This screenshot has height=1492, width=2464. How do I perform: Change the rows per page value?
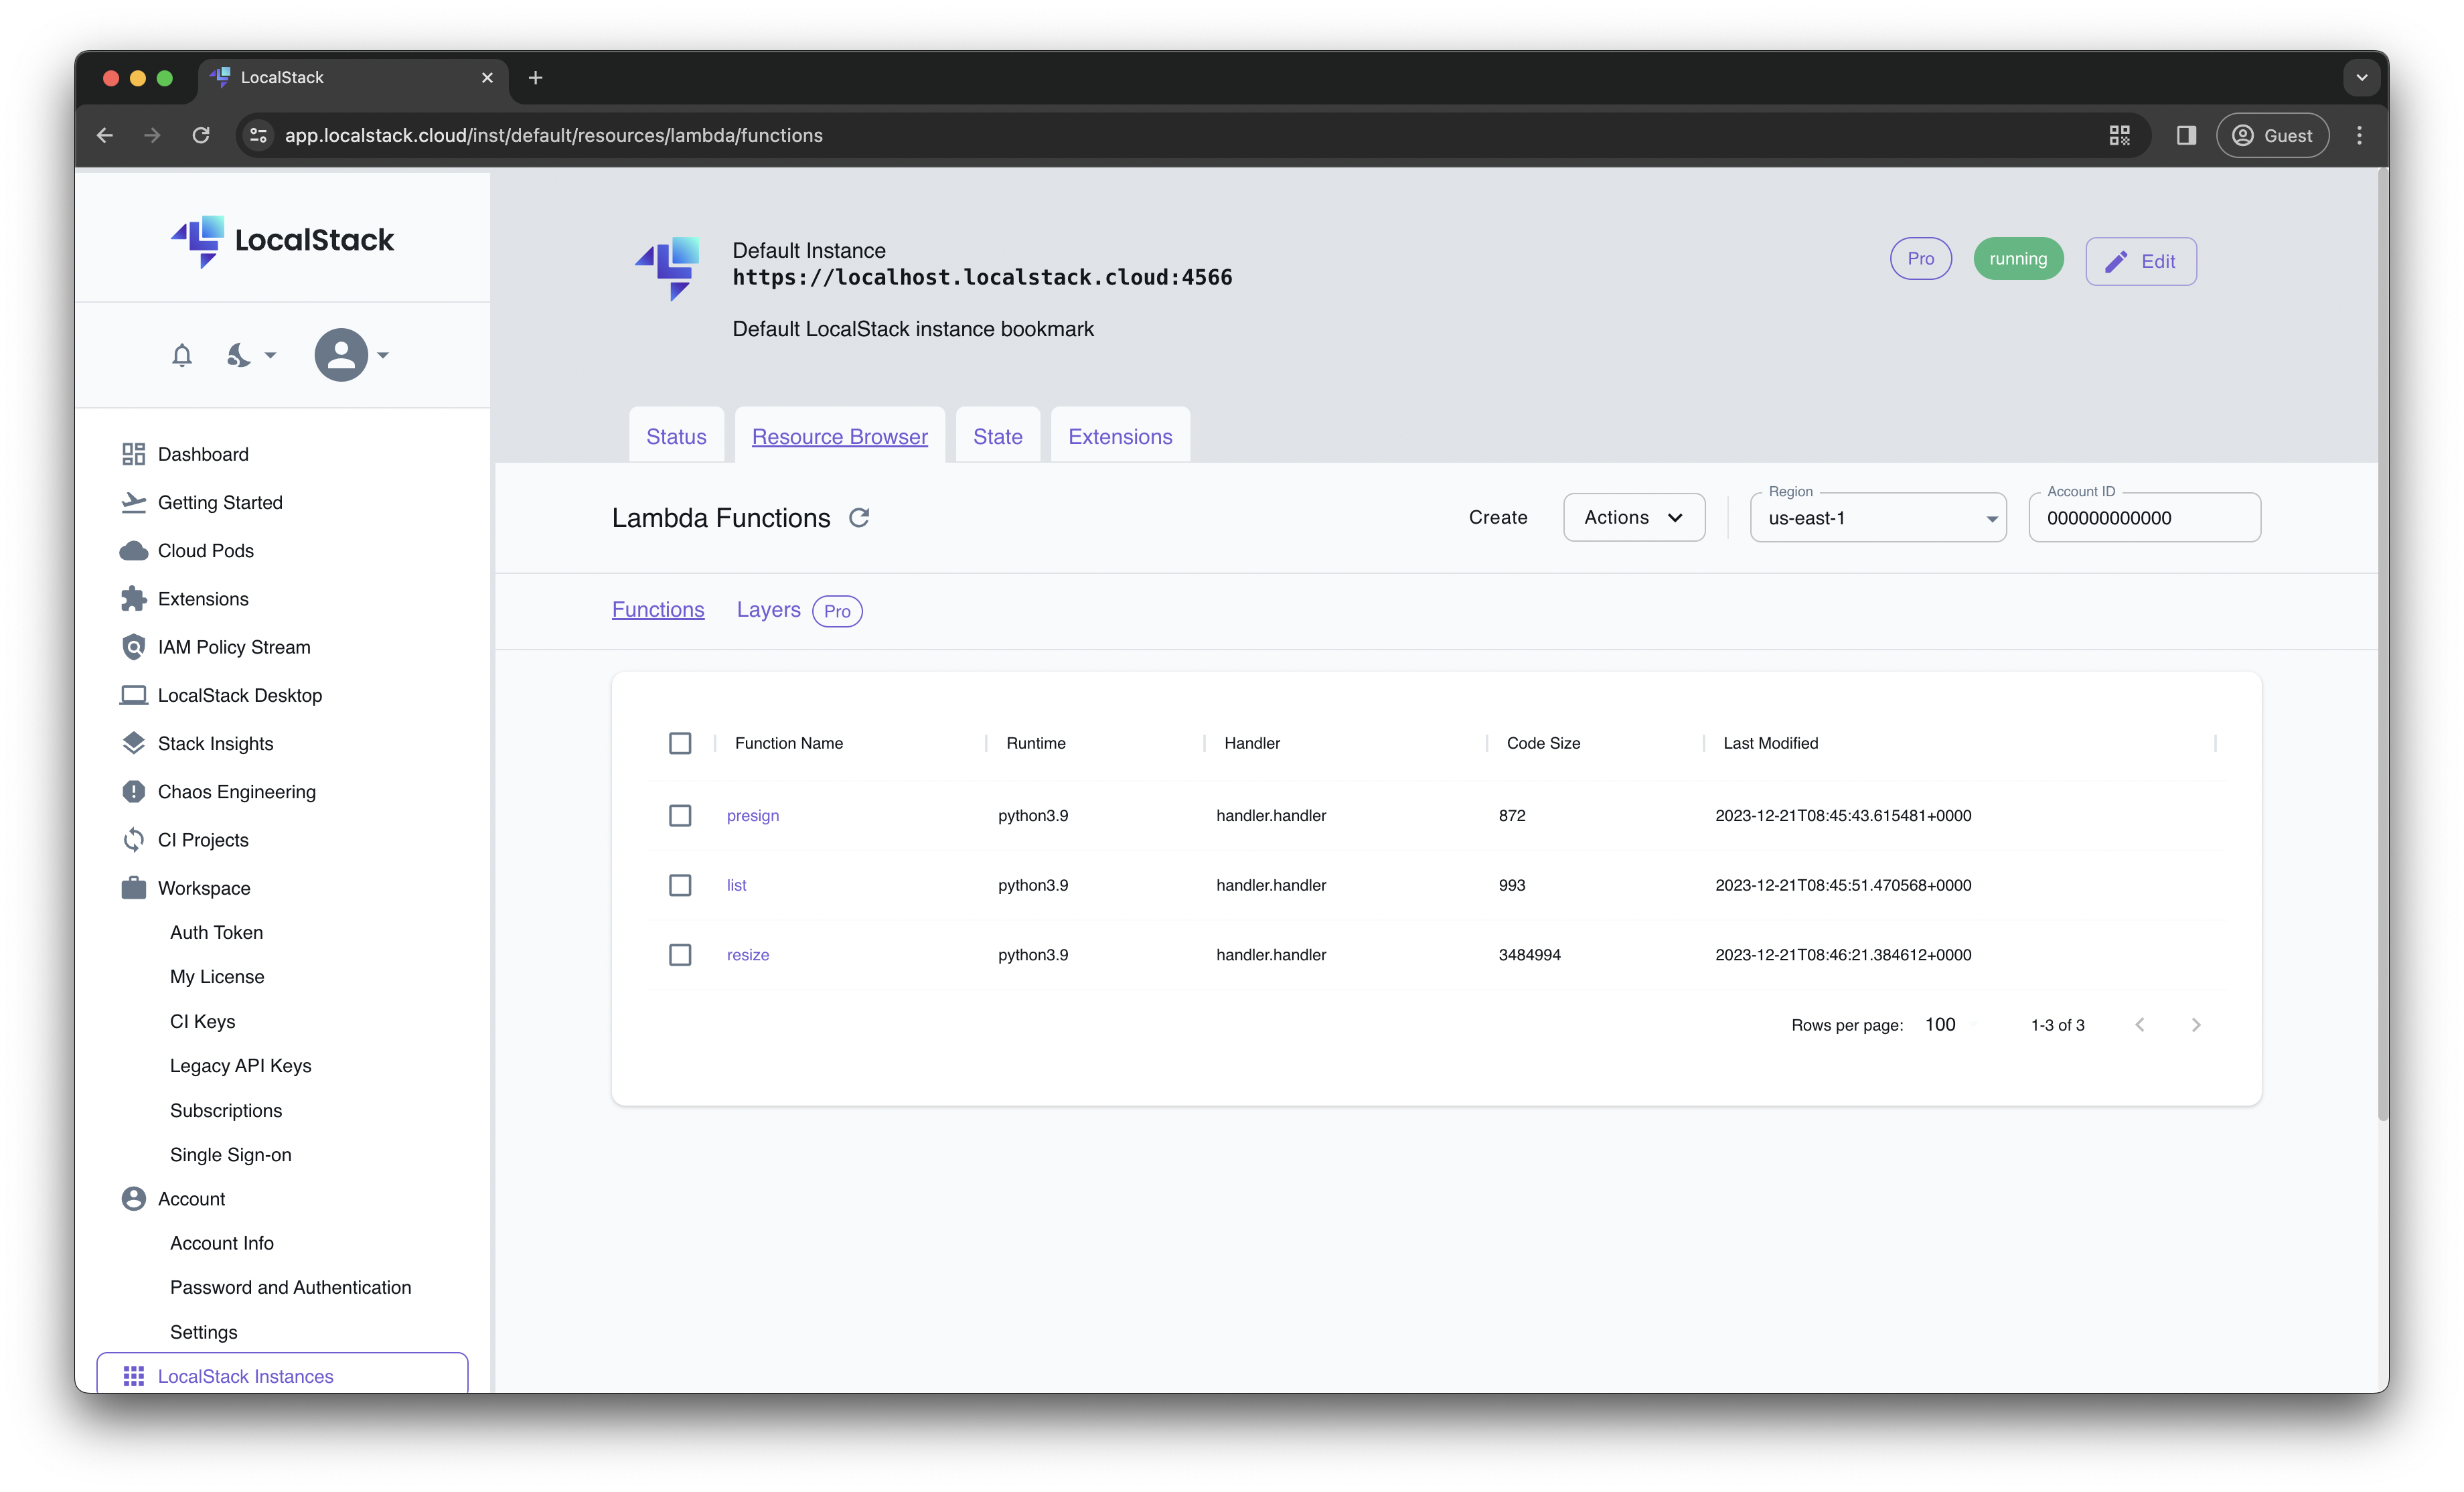point(1944,1024)
